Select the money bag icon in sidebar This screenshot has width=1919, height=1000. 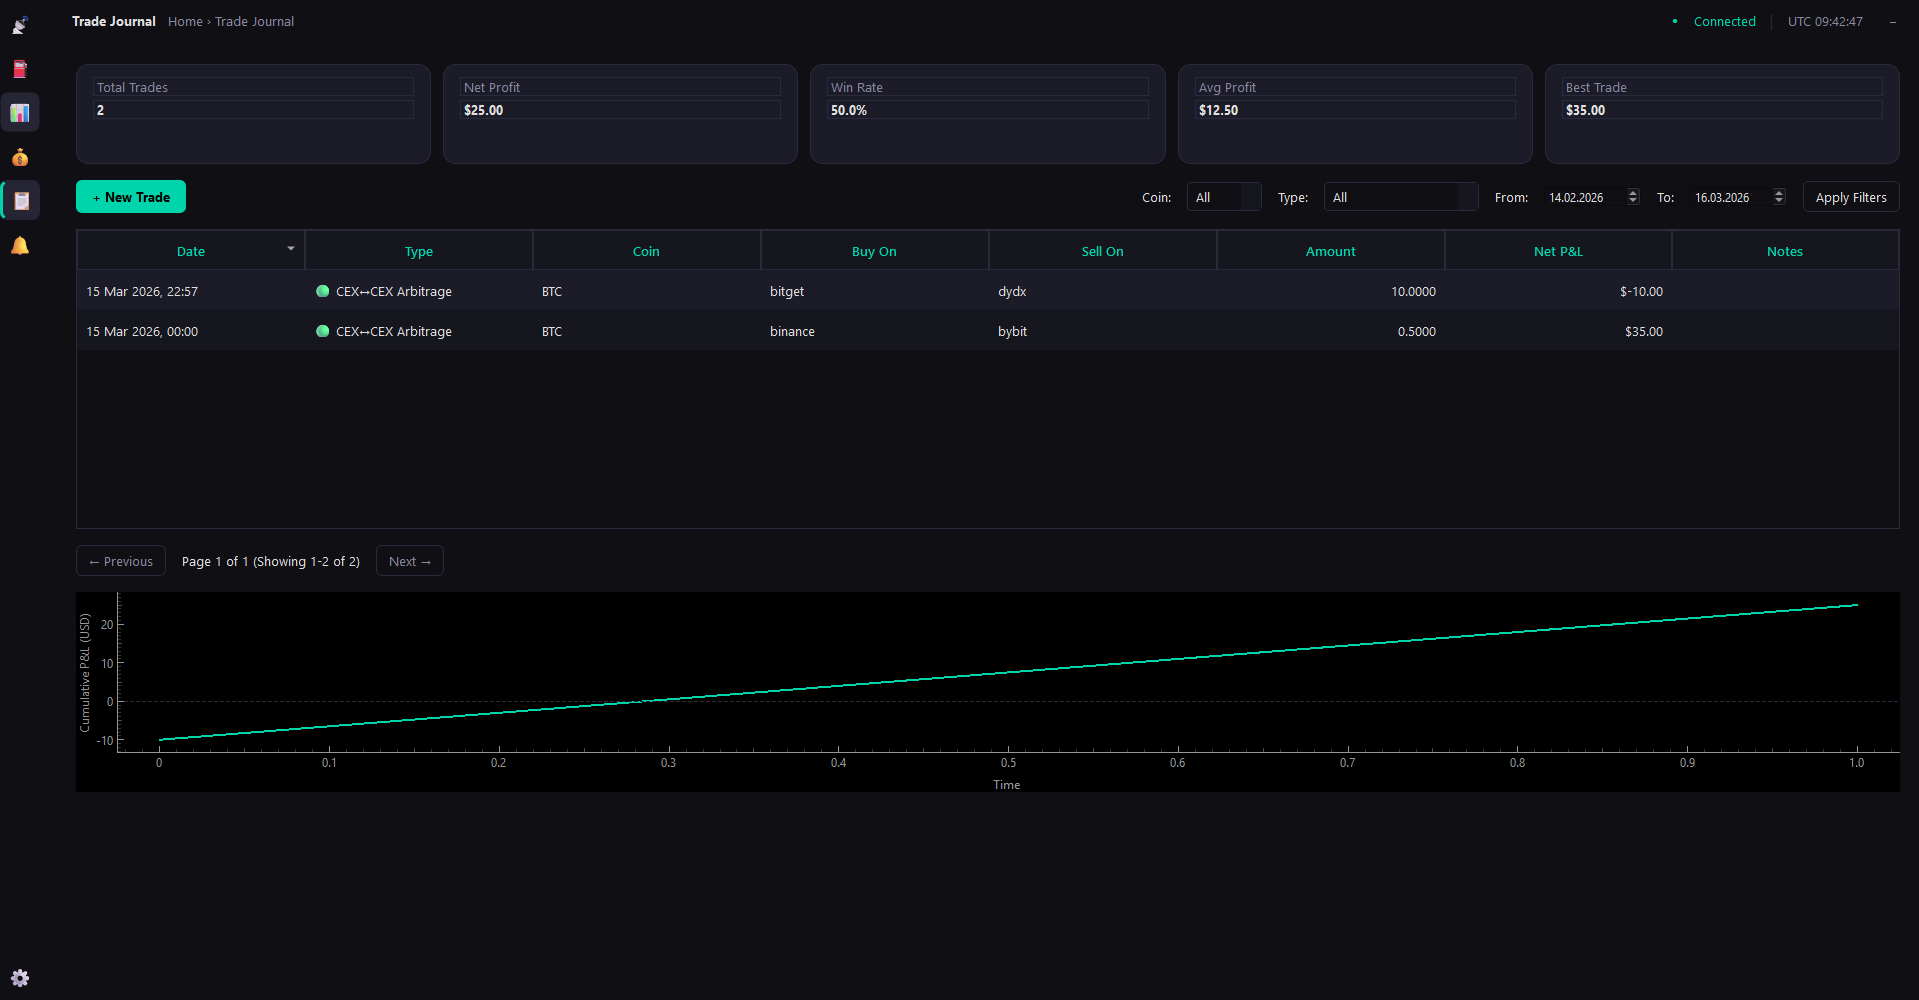(x=20, y=157)
